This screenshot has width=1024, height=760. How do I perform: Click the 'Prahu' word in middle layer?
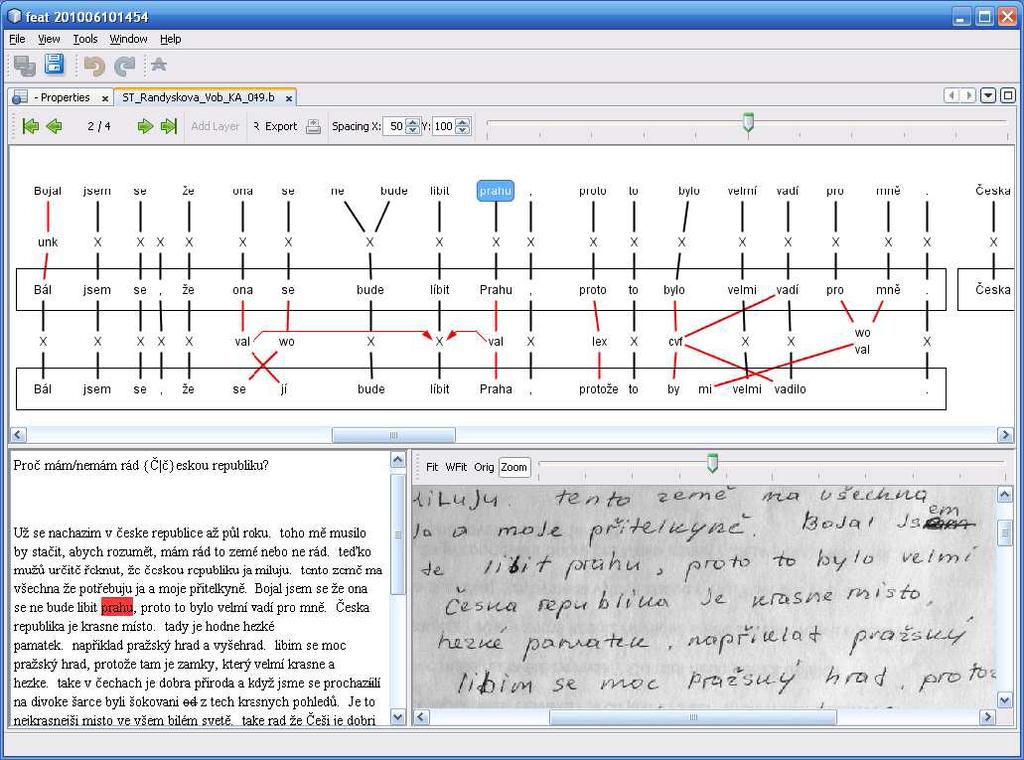pos(496,289)
